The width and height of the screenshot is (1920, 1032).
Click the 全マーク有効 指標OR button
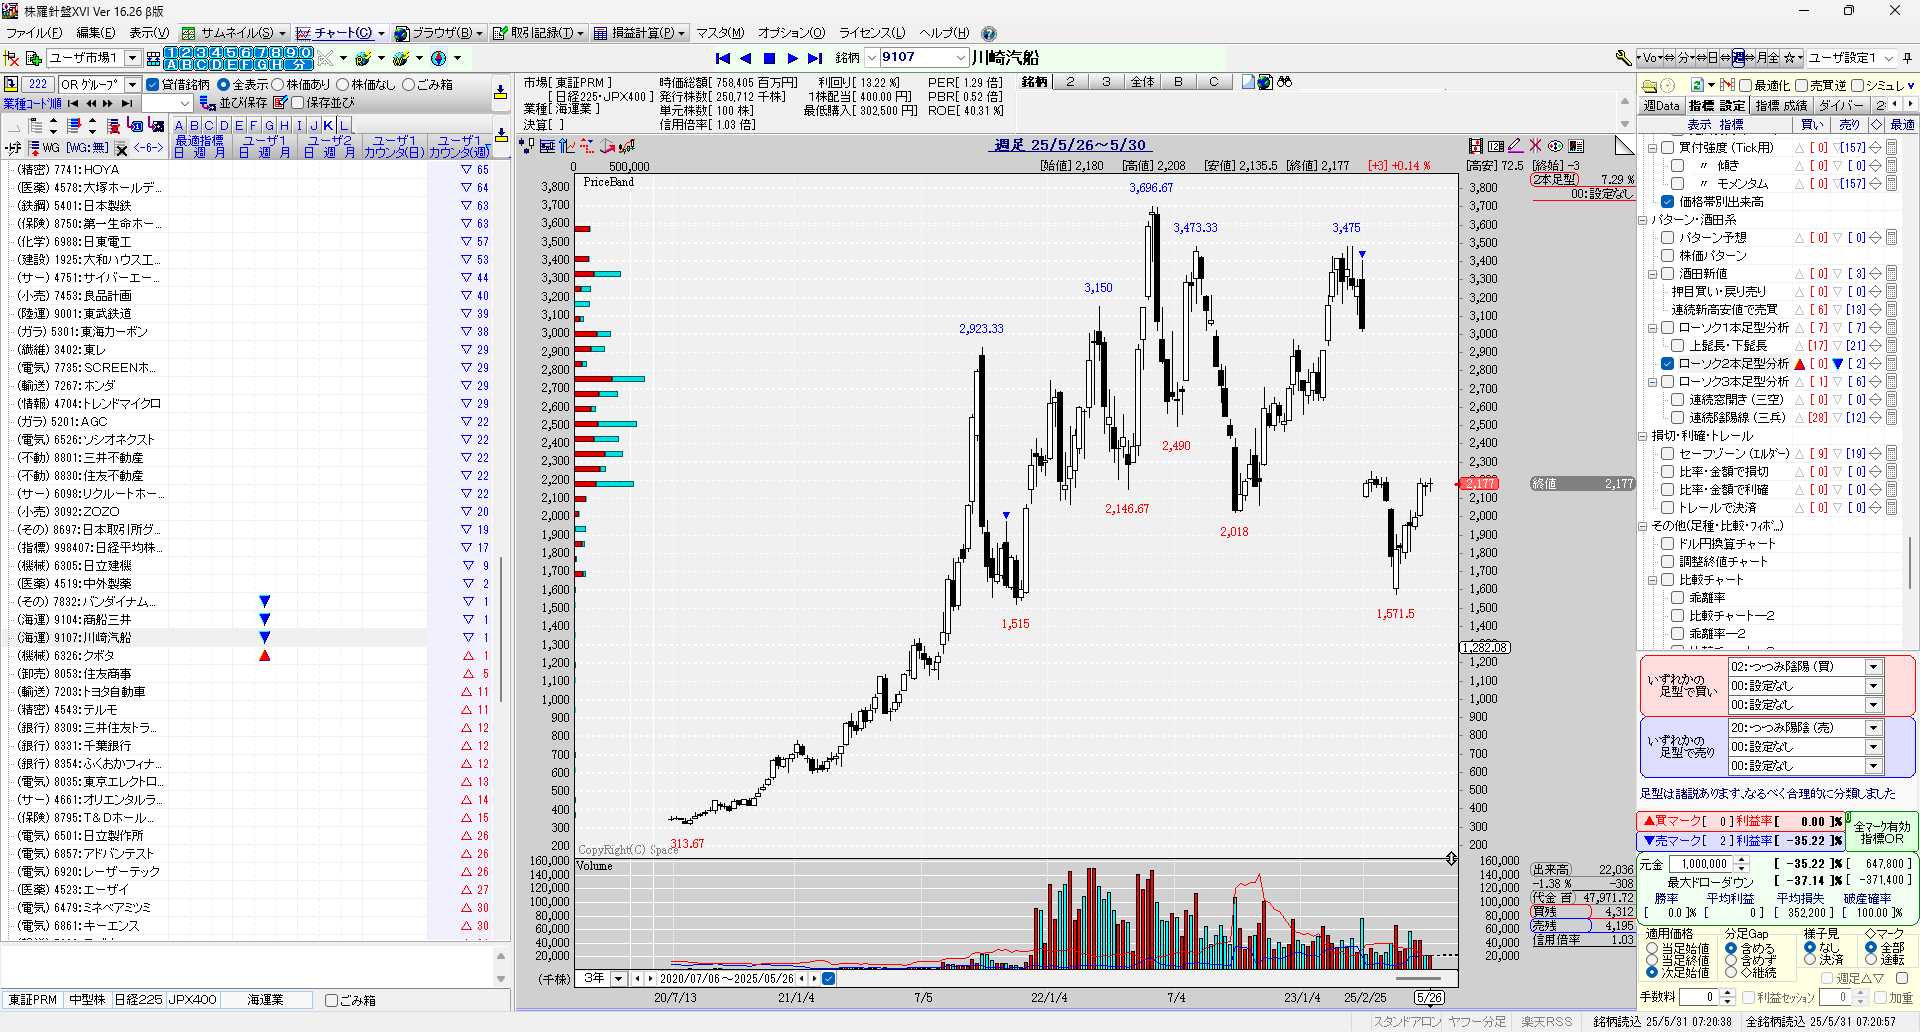coord(1882,833)
